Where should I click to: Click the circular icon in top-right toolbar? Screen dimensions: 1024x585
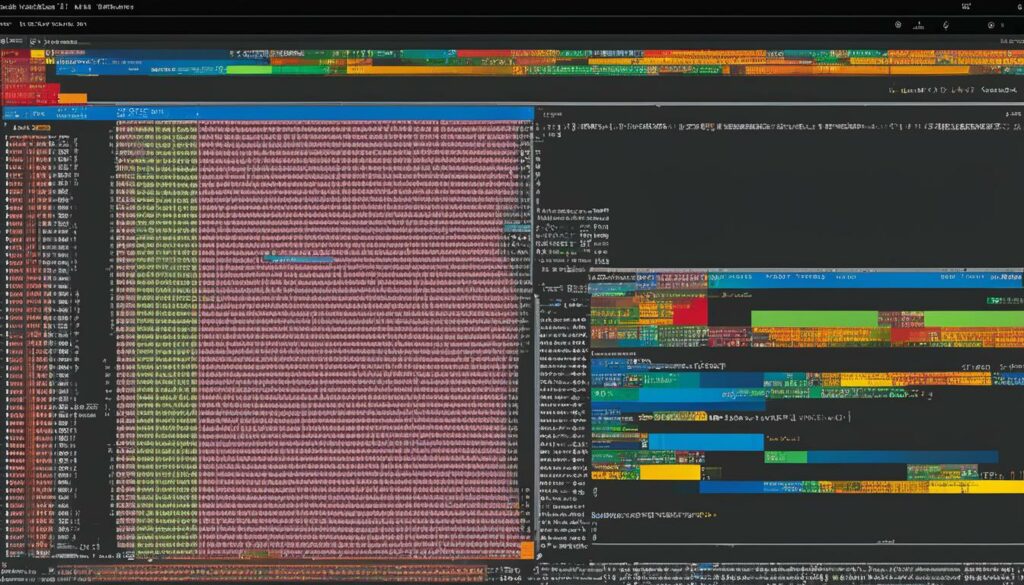coord(898,25)
